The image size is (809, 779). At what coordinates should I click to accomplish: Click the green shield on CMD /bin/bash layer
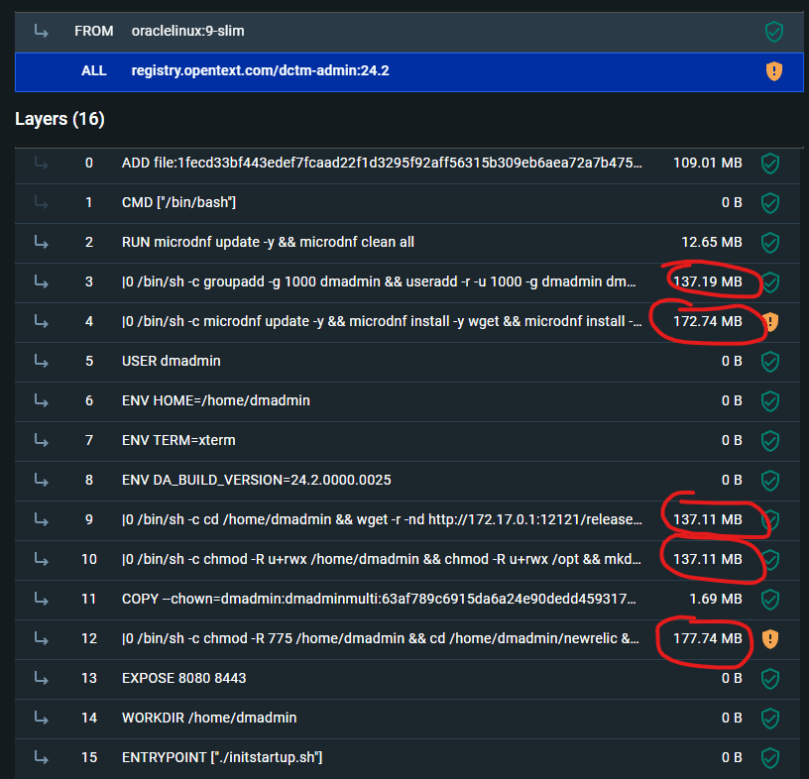click(x=770, y=203)
